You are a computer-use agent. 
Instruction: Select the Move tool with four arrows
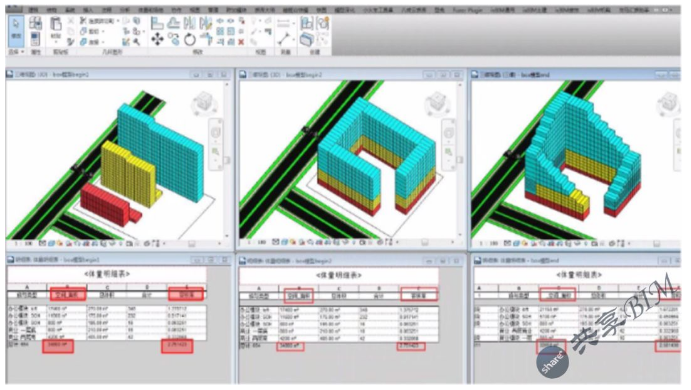157,40
